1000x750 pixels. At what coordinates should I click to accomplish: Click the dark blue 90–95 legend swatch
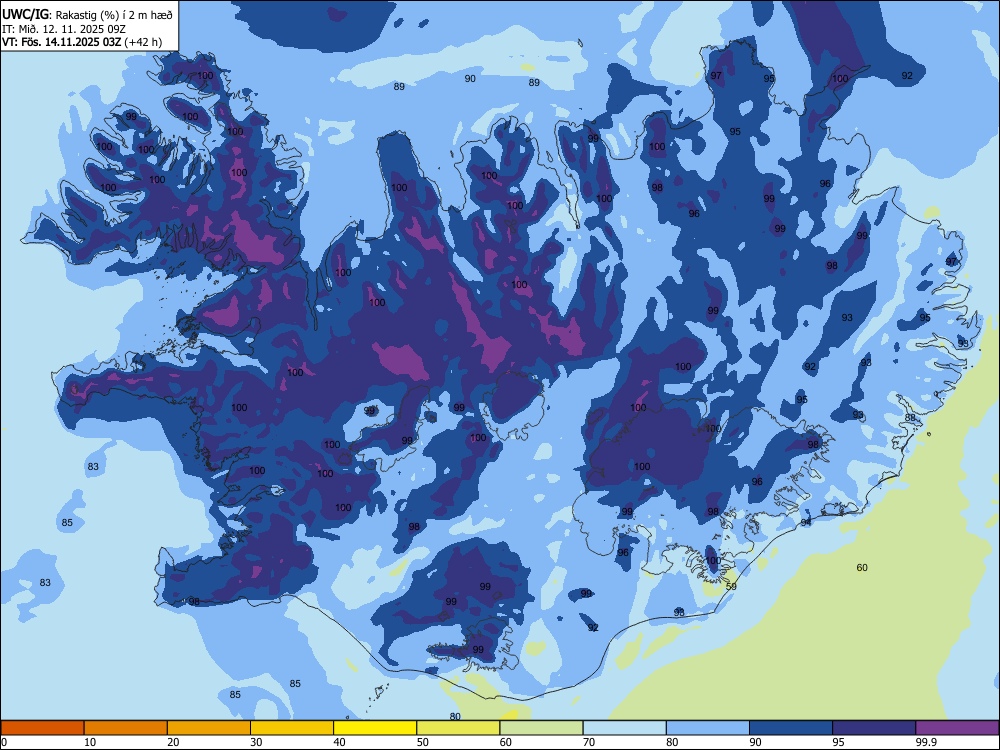point(791,728)
